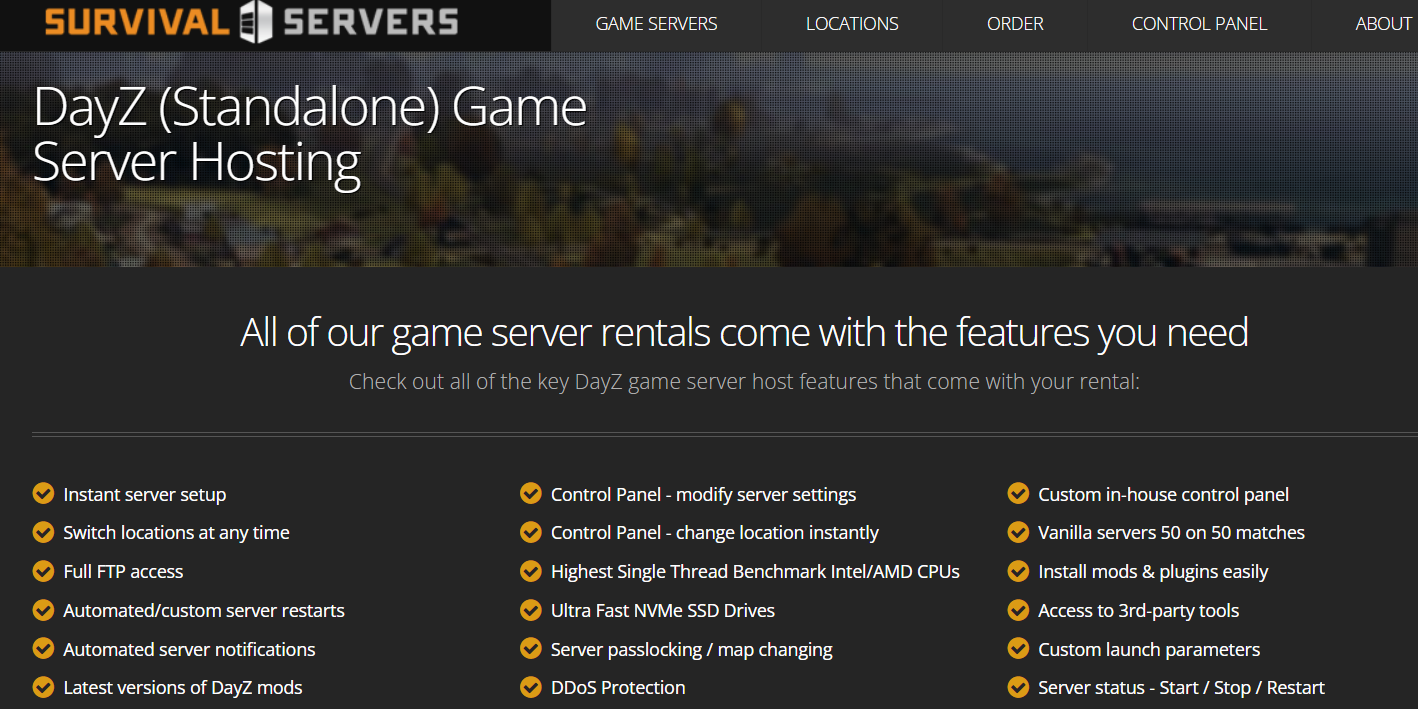This screenshot has height=709, width=1418.
Task: Click checkmark icon beside Full FTP access
Action: click(x=43, y=571)
